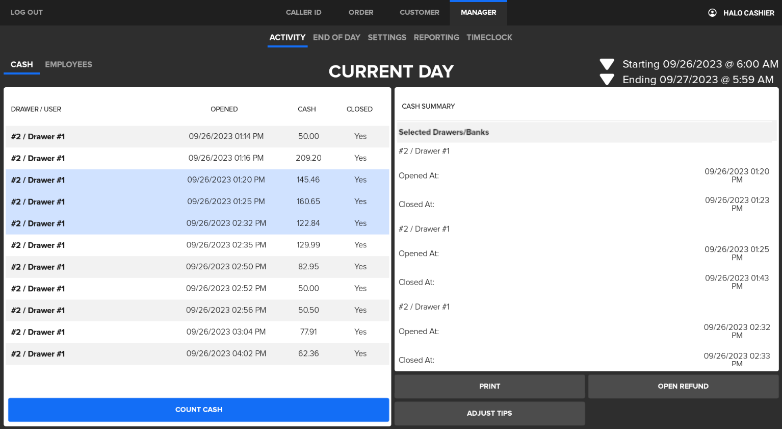The width and height of the screenshot is (782, 429).
Task: Open the Reporting section
Action: pyautogui.click(x=436, y=37)
